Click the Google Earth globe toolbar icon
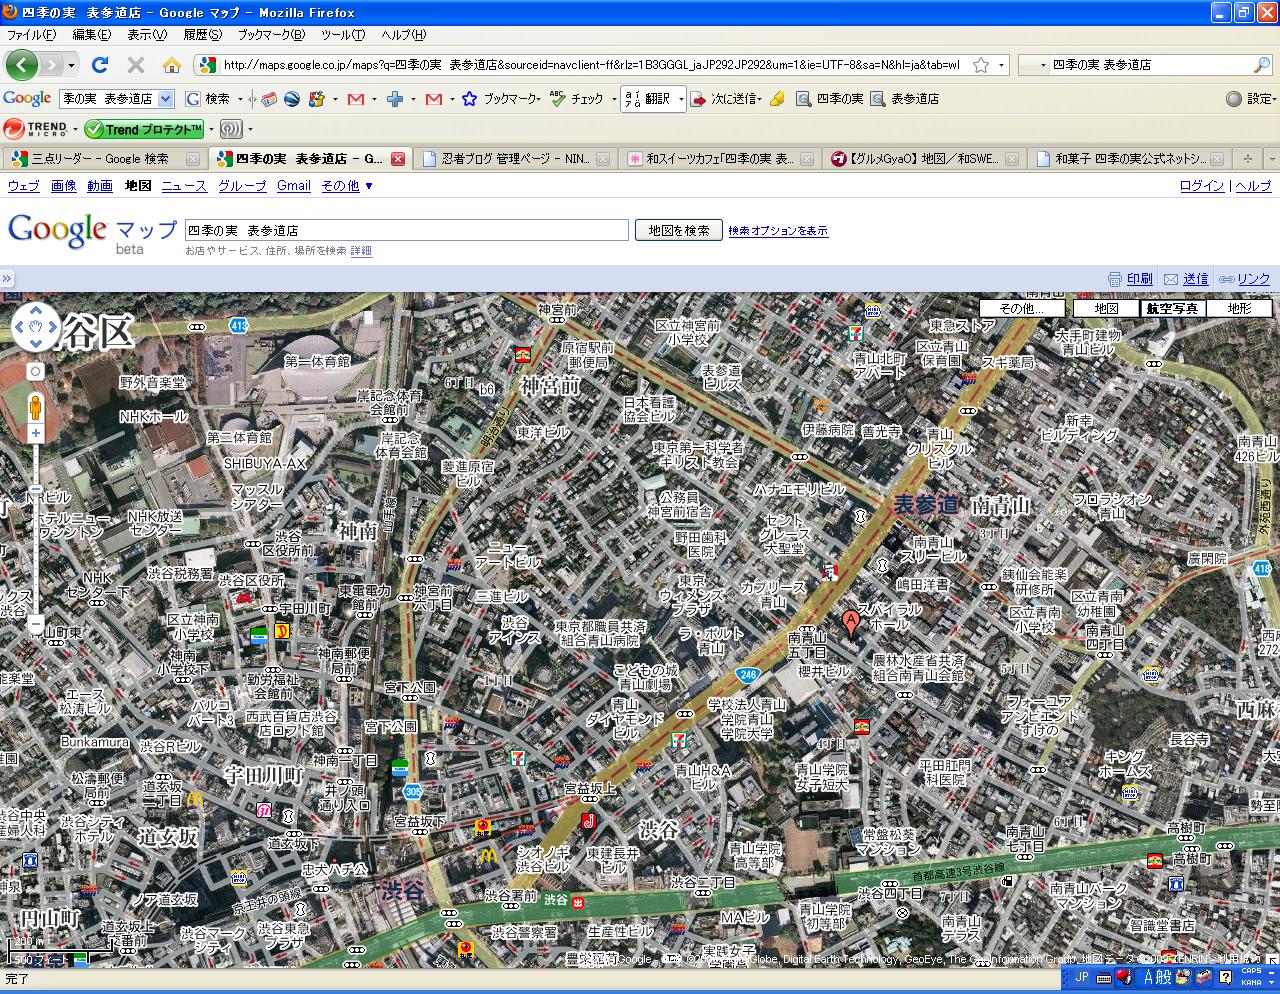The image size is (1280, 994). click(x=293, y=99)
